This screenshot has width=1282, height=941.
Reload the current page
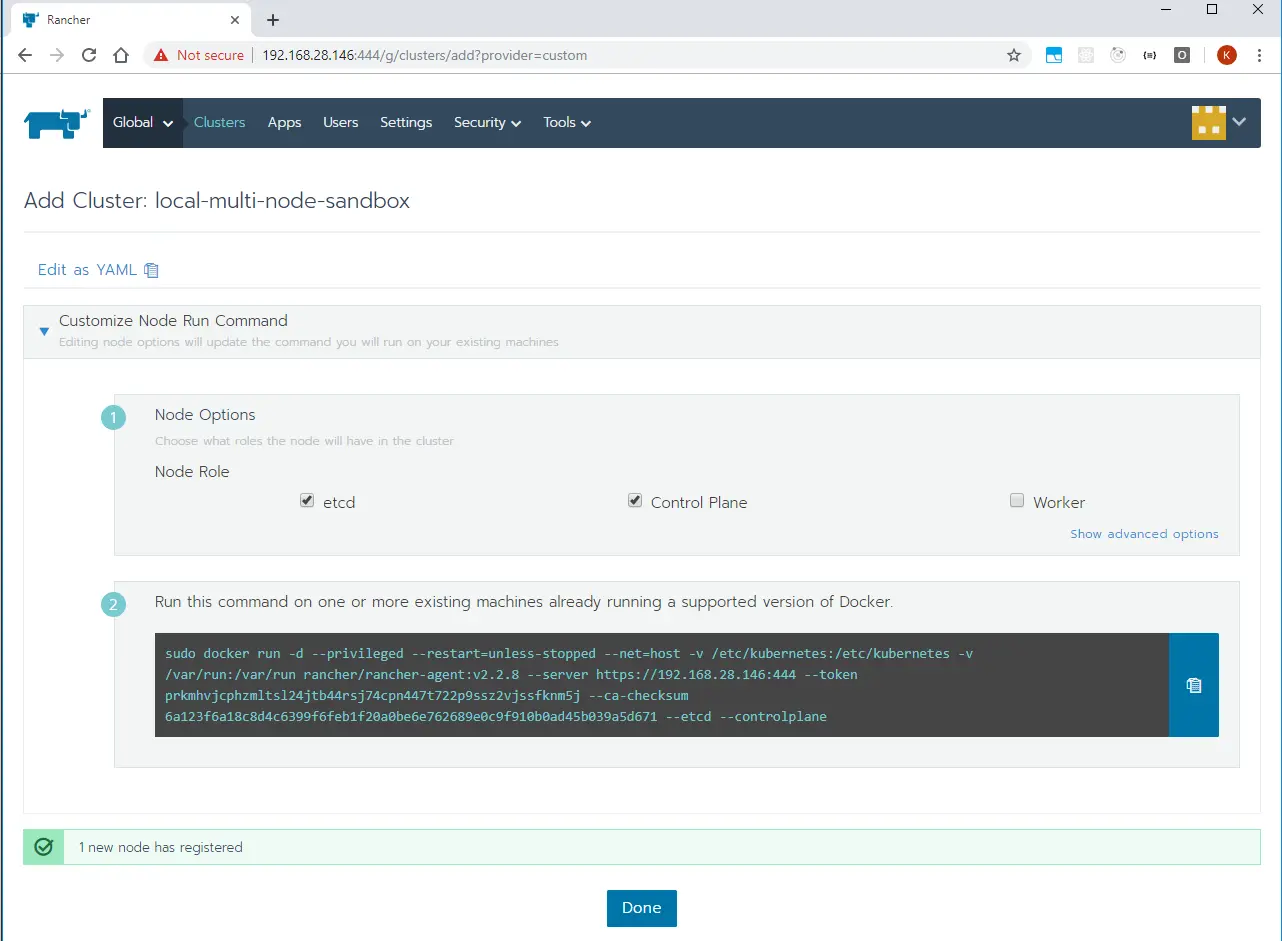tap(89, 55)
